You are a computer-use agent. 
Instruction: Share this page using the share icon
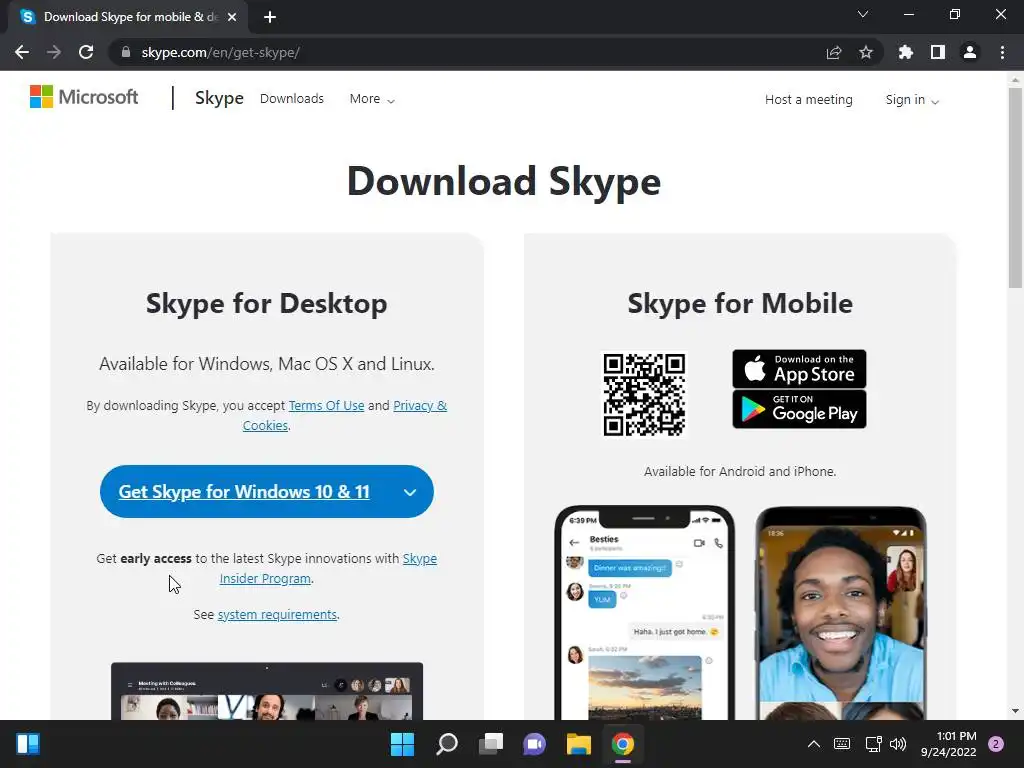pos(833,52)
